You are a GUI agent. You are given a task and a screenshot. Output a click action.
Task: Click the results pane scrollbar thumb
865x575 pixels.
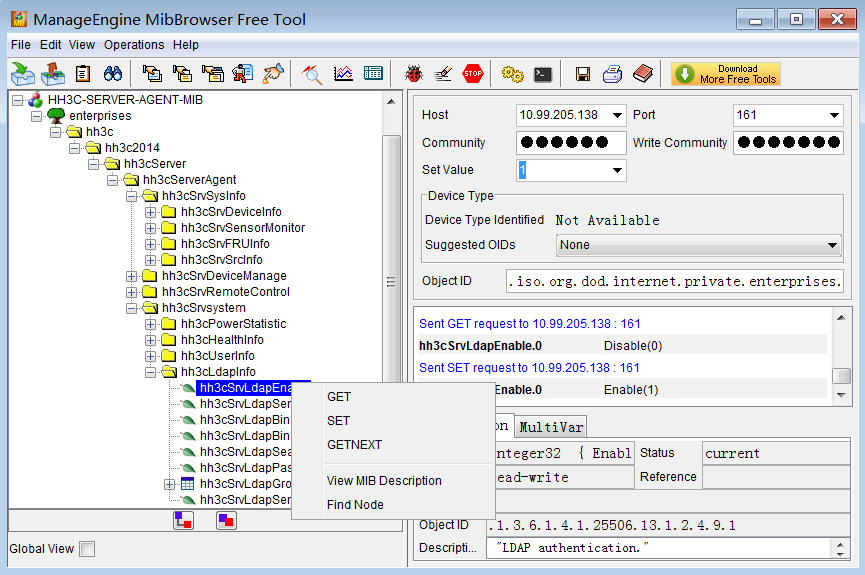(x=841, y=376)
